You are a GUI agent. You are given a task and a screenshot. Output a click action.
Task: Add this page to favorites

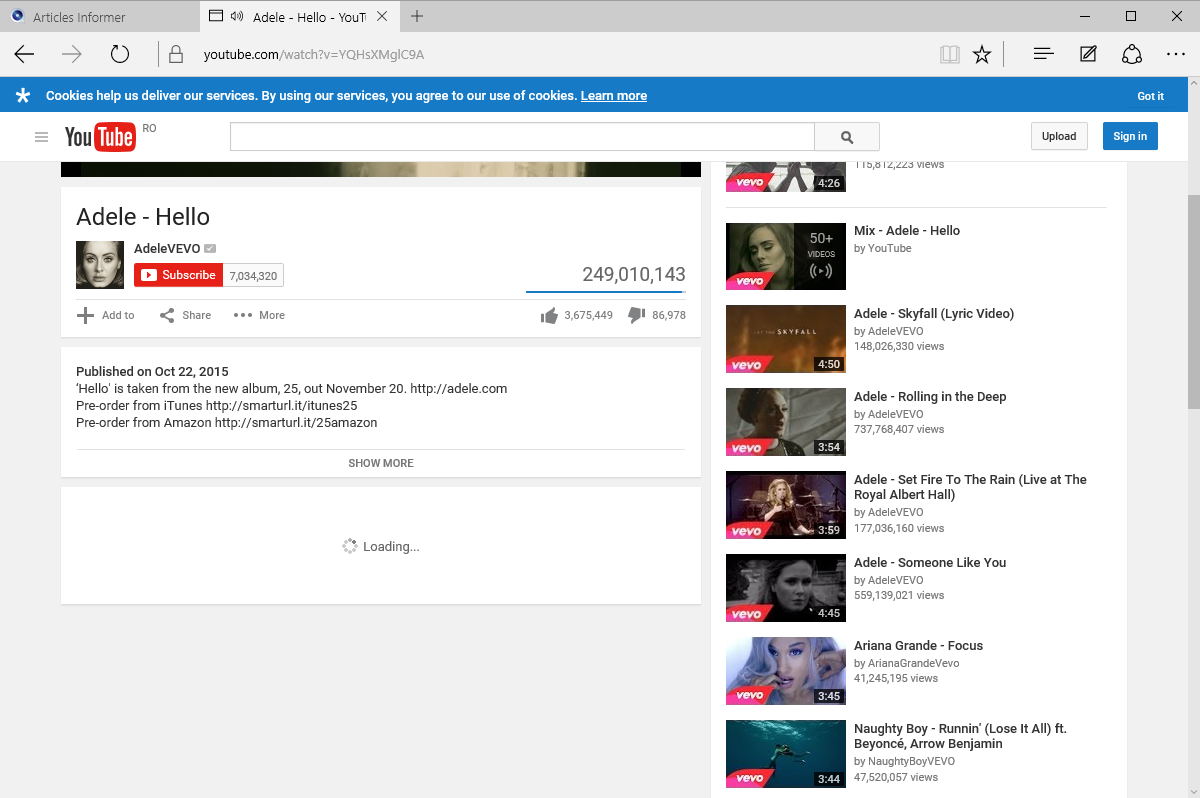(x=982, y=54)
